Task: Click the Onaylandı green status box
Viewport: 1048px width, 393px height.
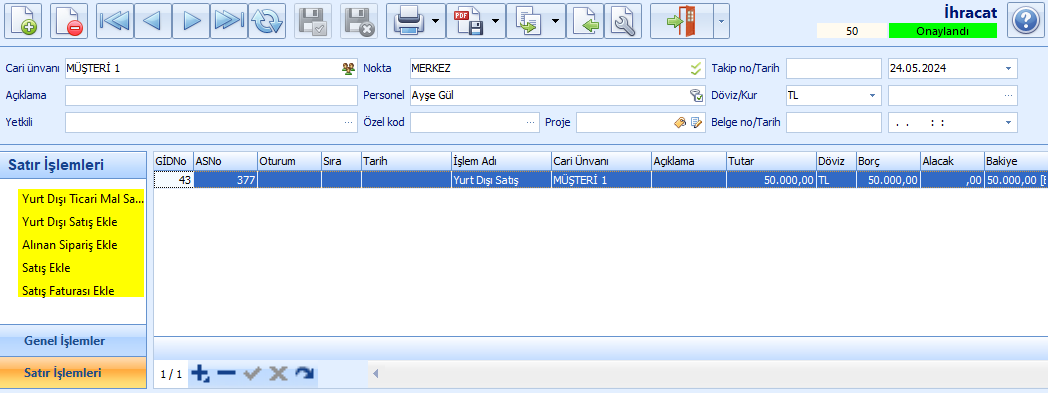Action: (x=942, y=31)
